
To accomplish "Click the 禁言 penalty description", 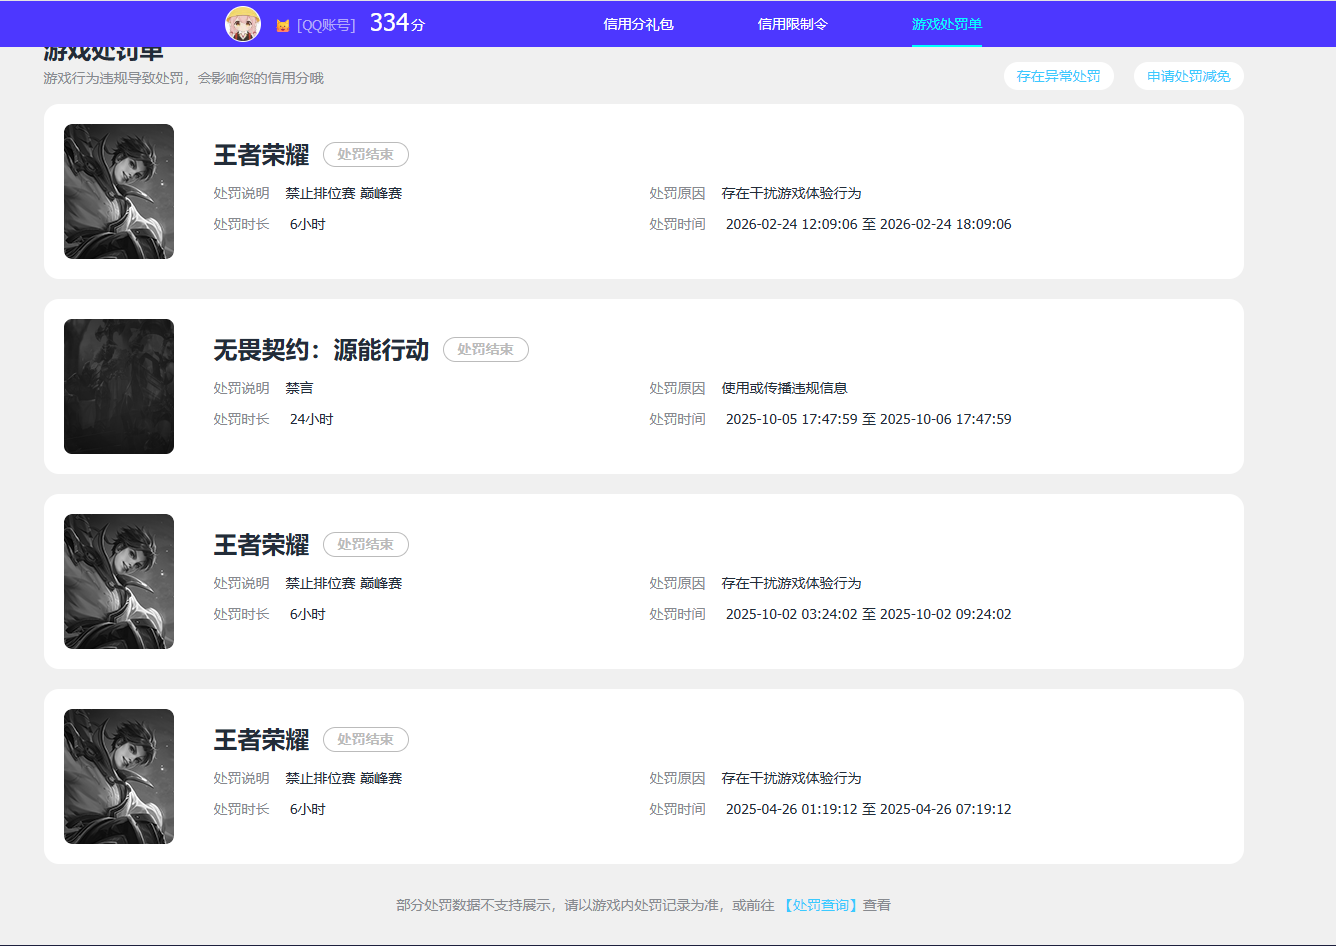I will 300,388.
